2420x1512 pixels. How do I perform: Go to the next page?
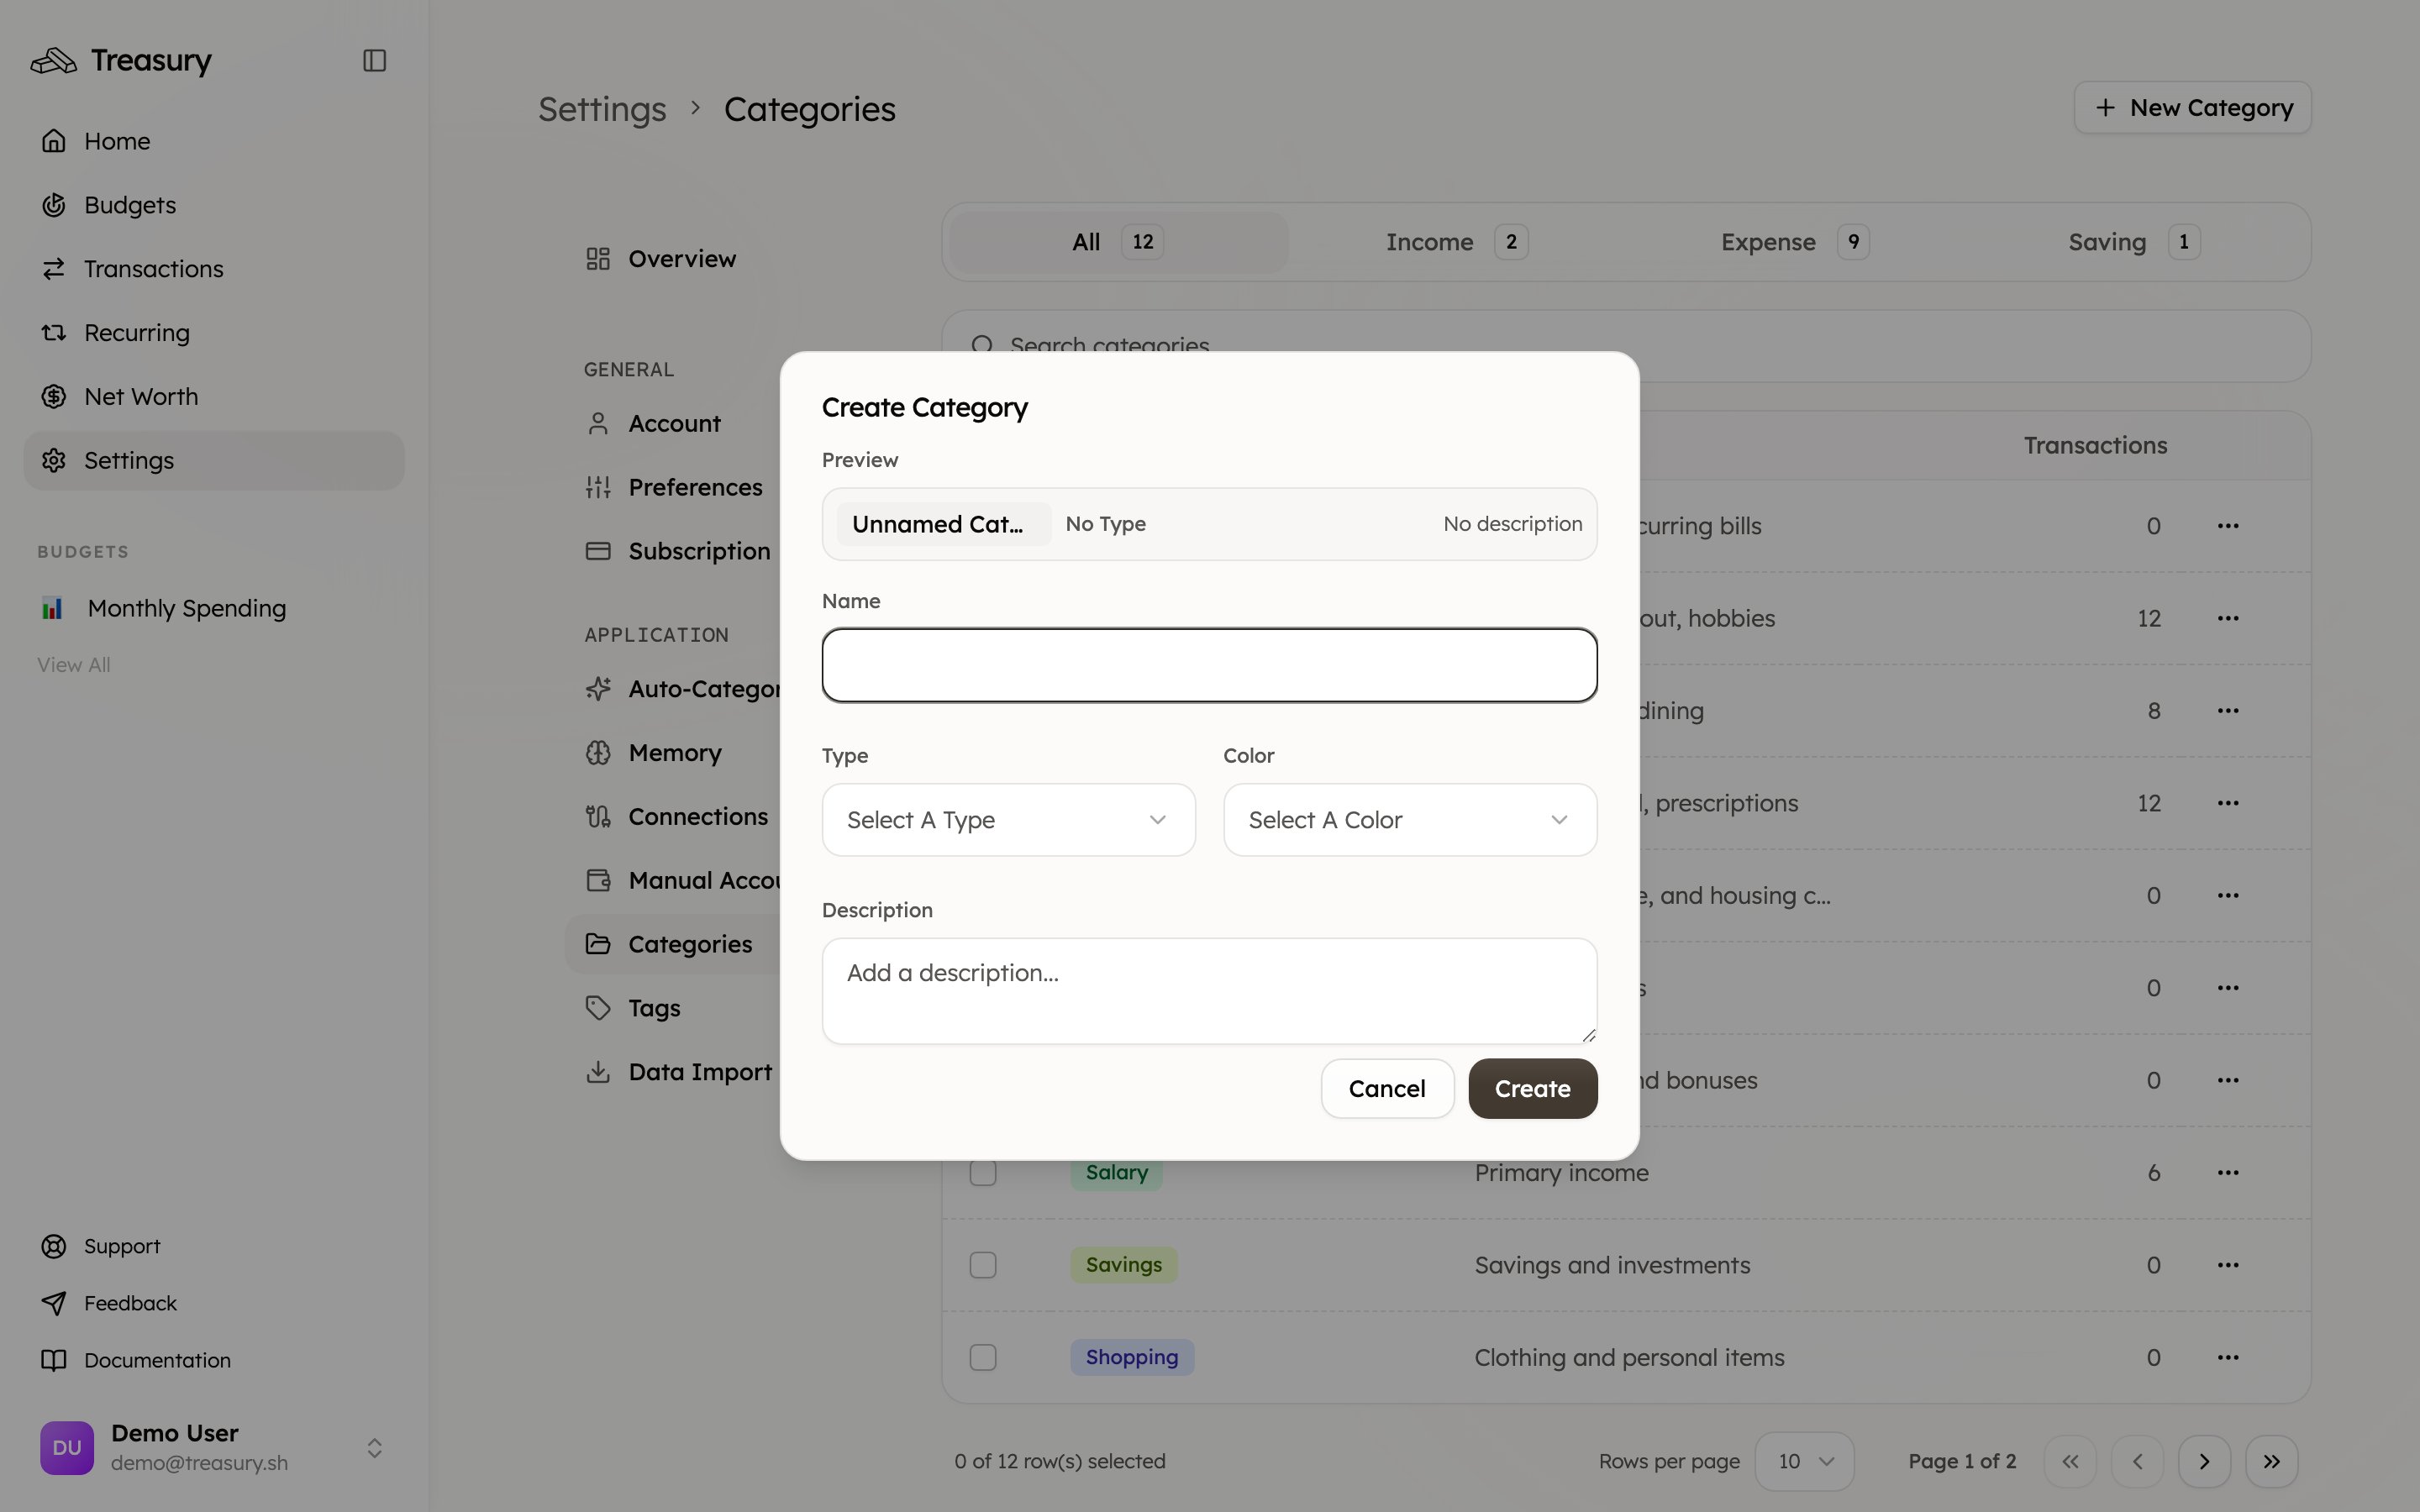coord(2204,1462)
